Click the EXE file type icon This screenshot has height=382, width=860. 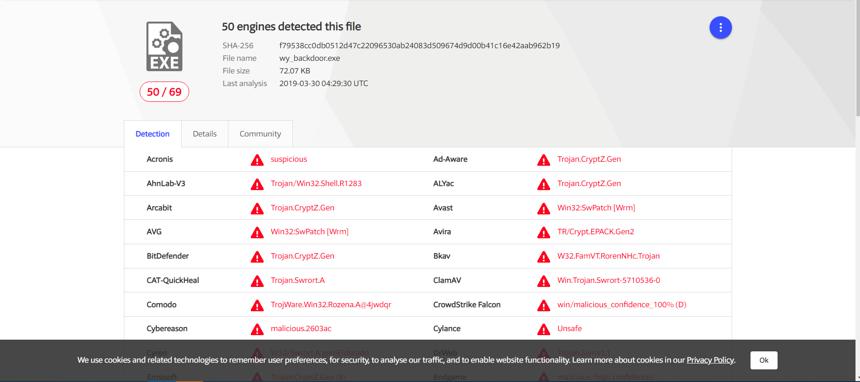pos(164,47)
